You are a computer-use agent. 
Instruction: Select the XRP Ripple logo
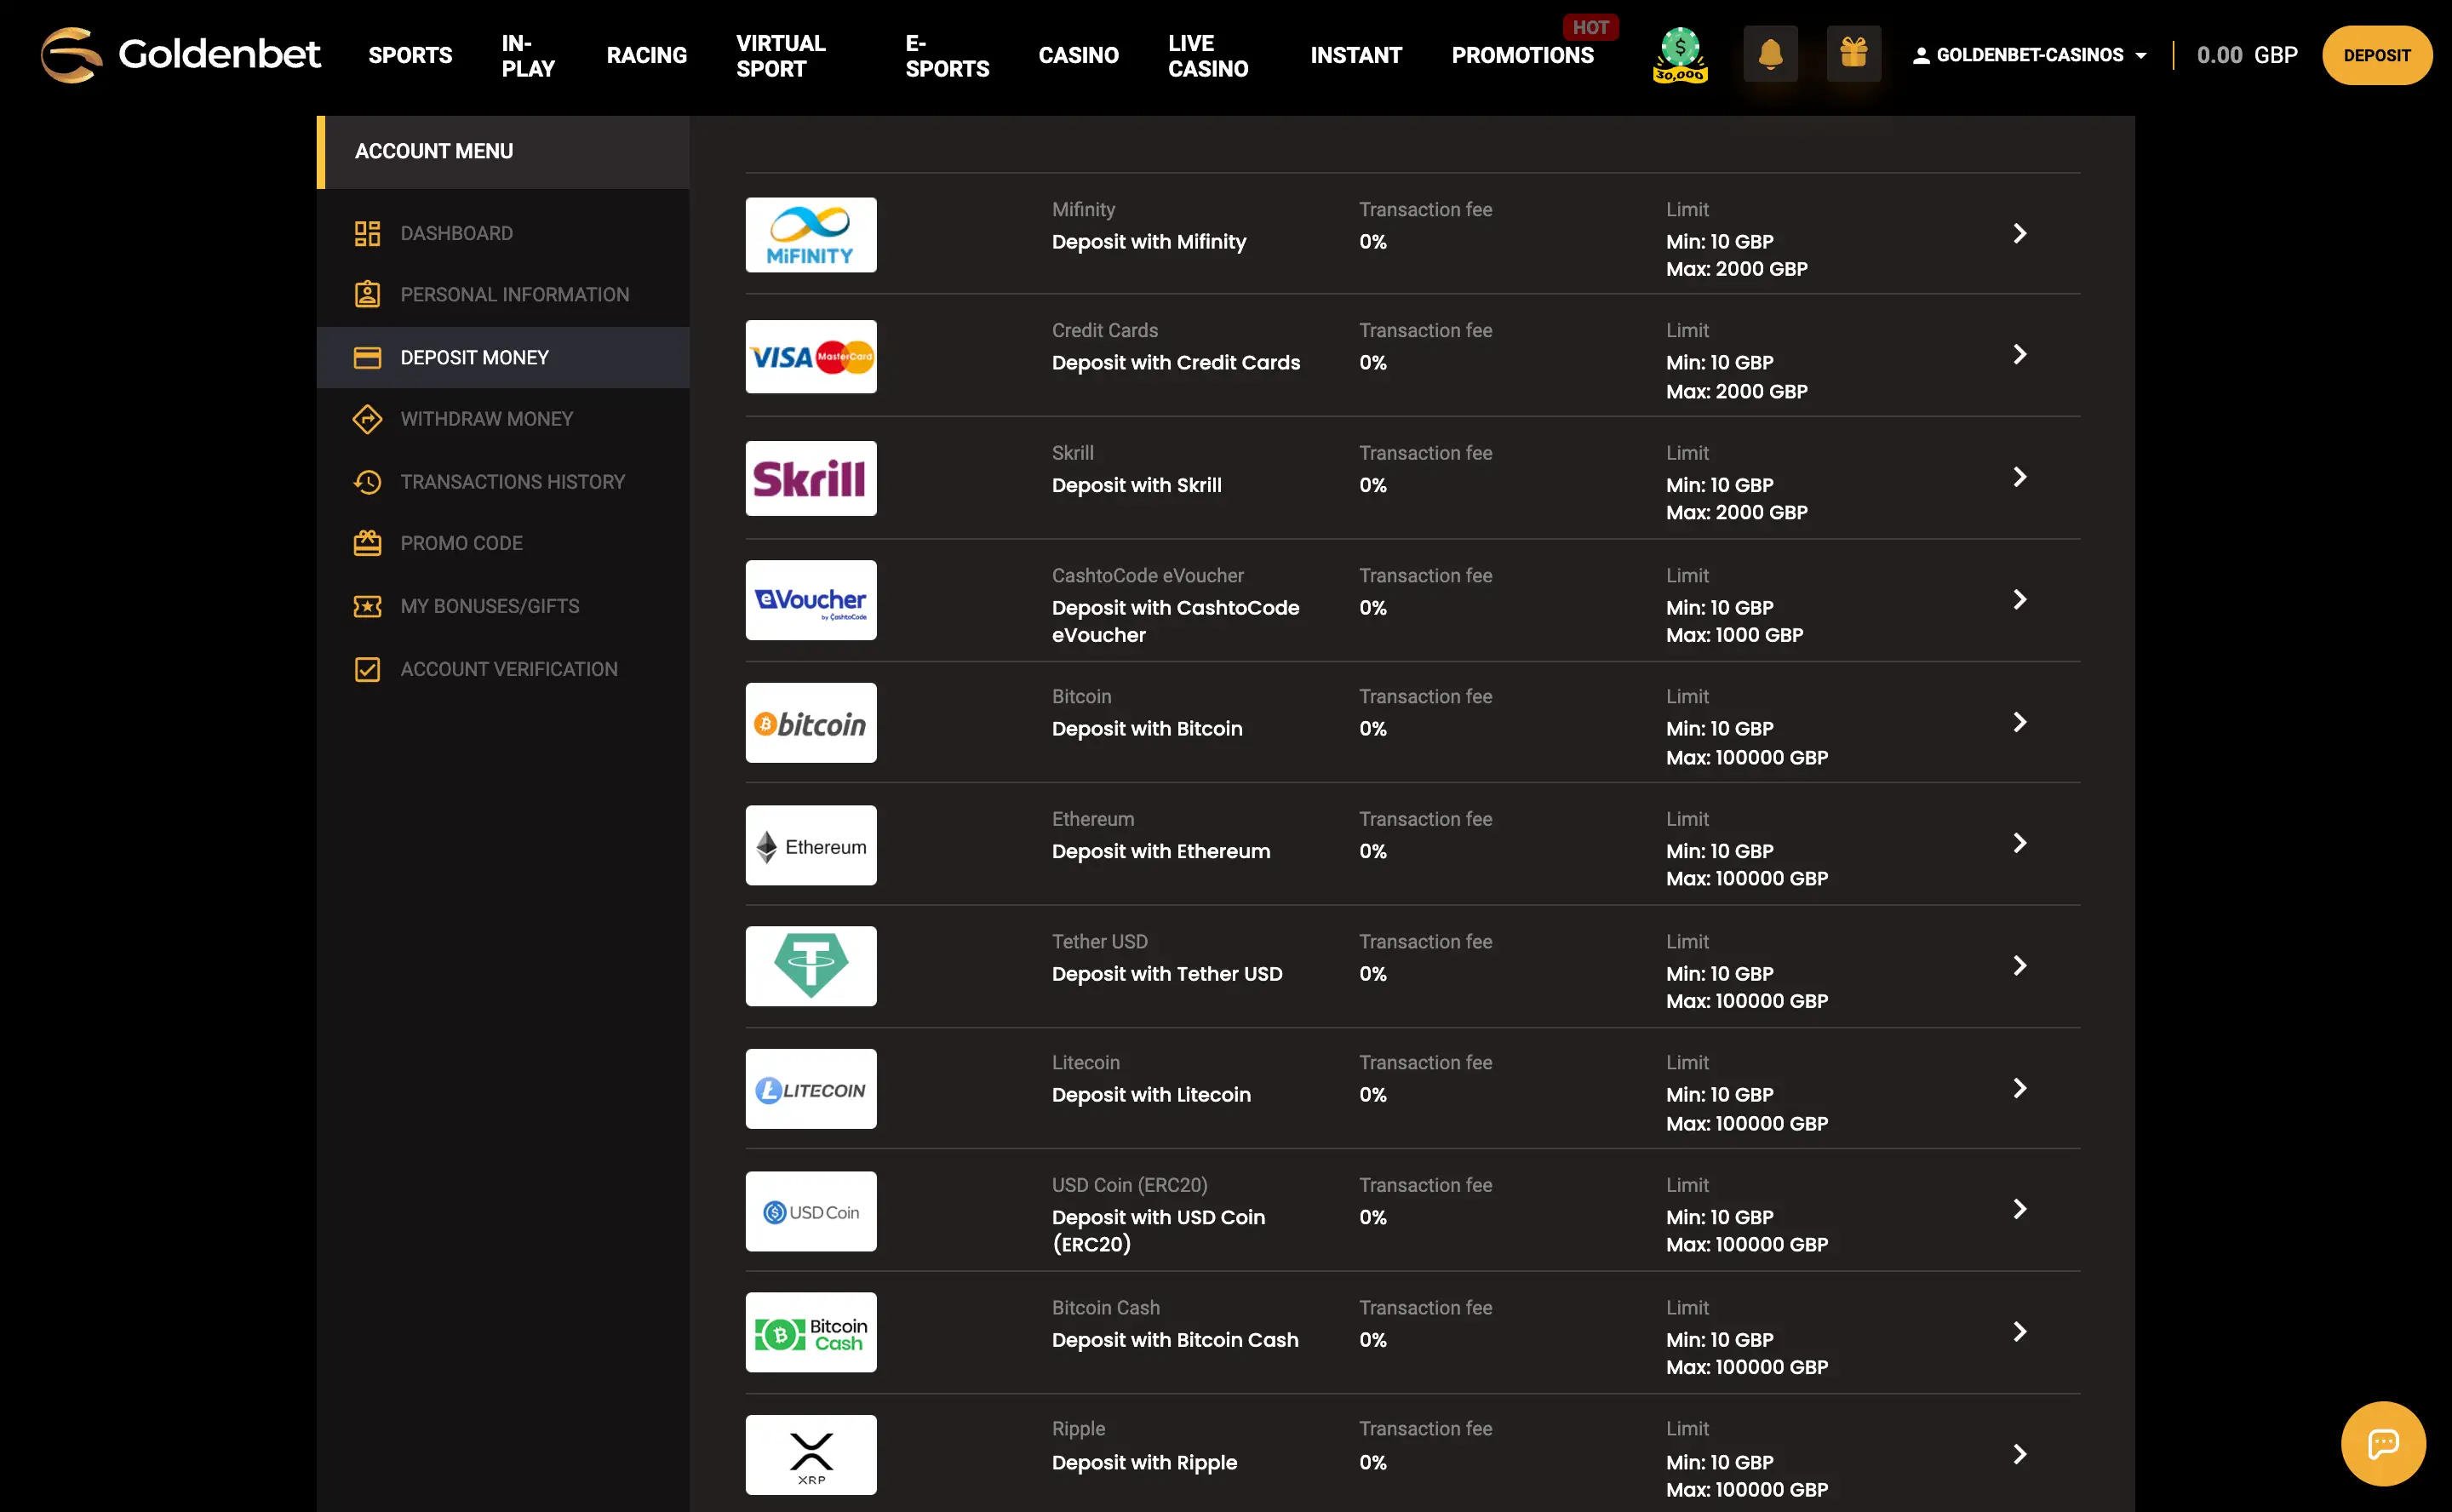point(811,1455)
